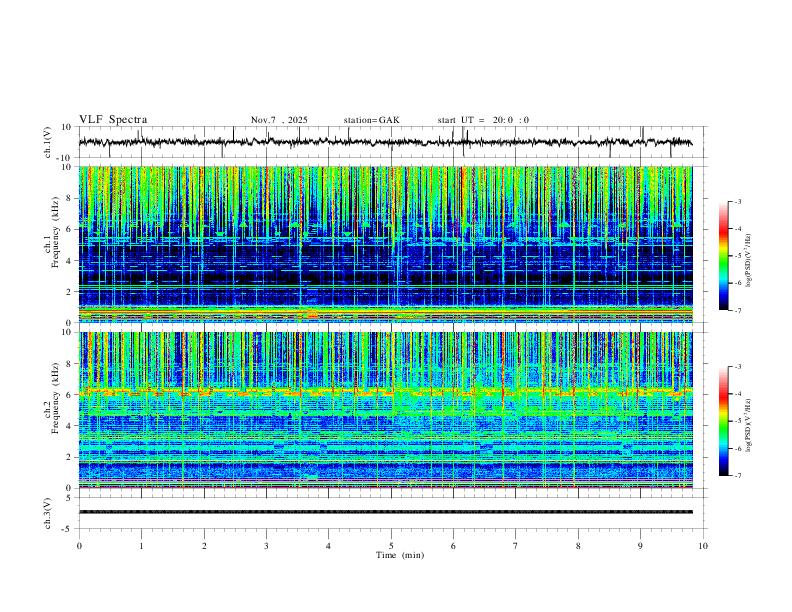Click the "4" kHz tick of ch.2 spectrogram
This screenshot has width=792, height=612.
pyautogui.click(x=70, y=426)
